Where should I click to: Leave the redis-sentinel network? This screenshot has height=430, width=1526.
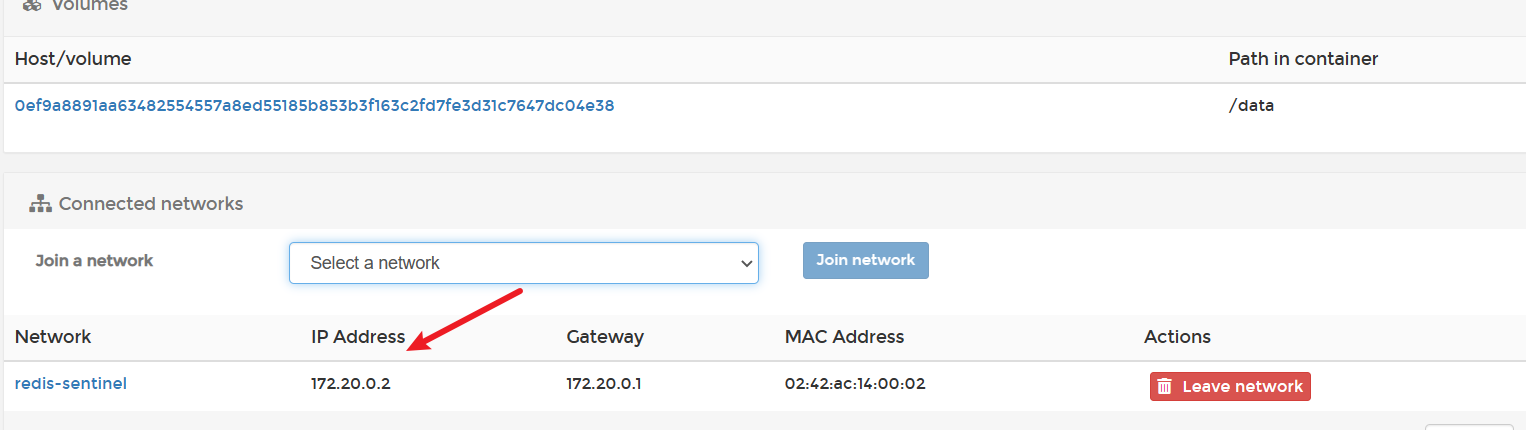(1229, 387)
